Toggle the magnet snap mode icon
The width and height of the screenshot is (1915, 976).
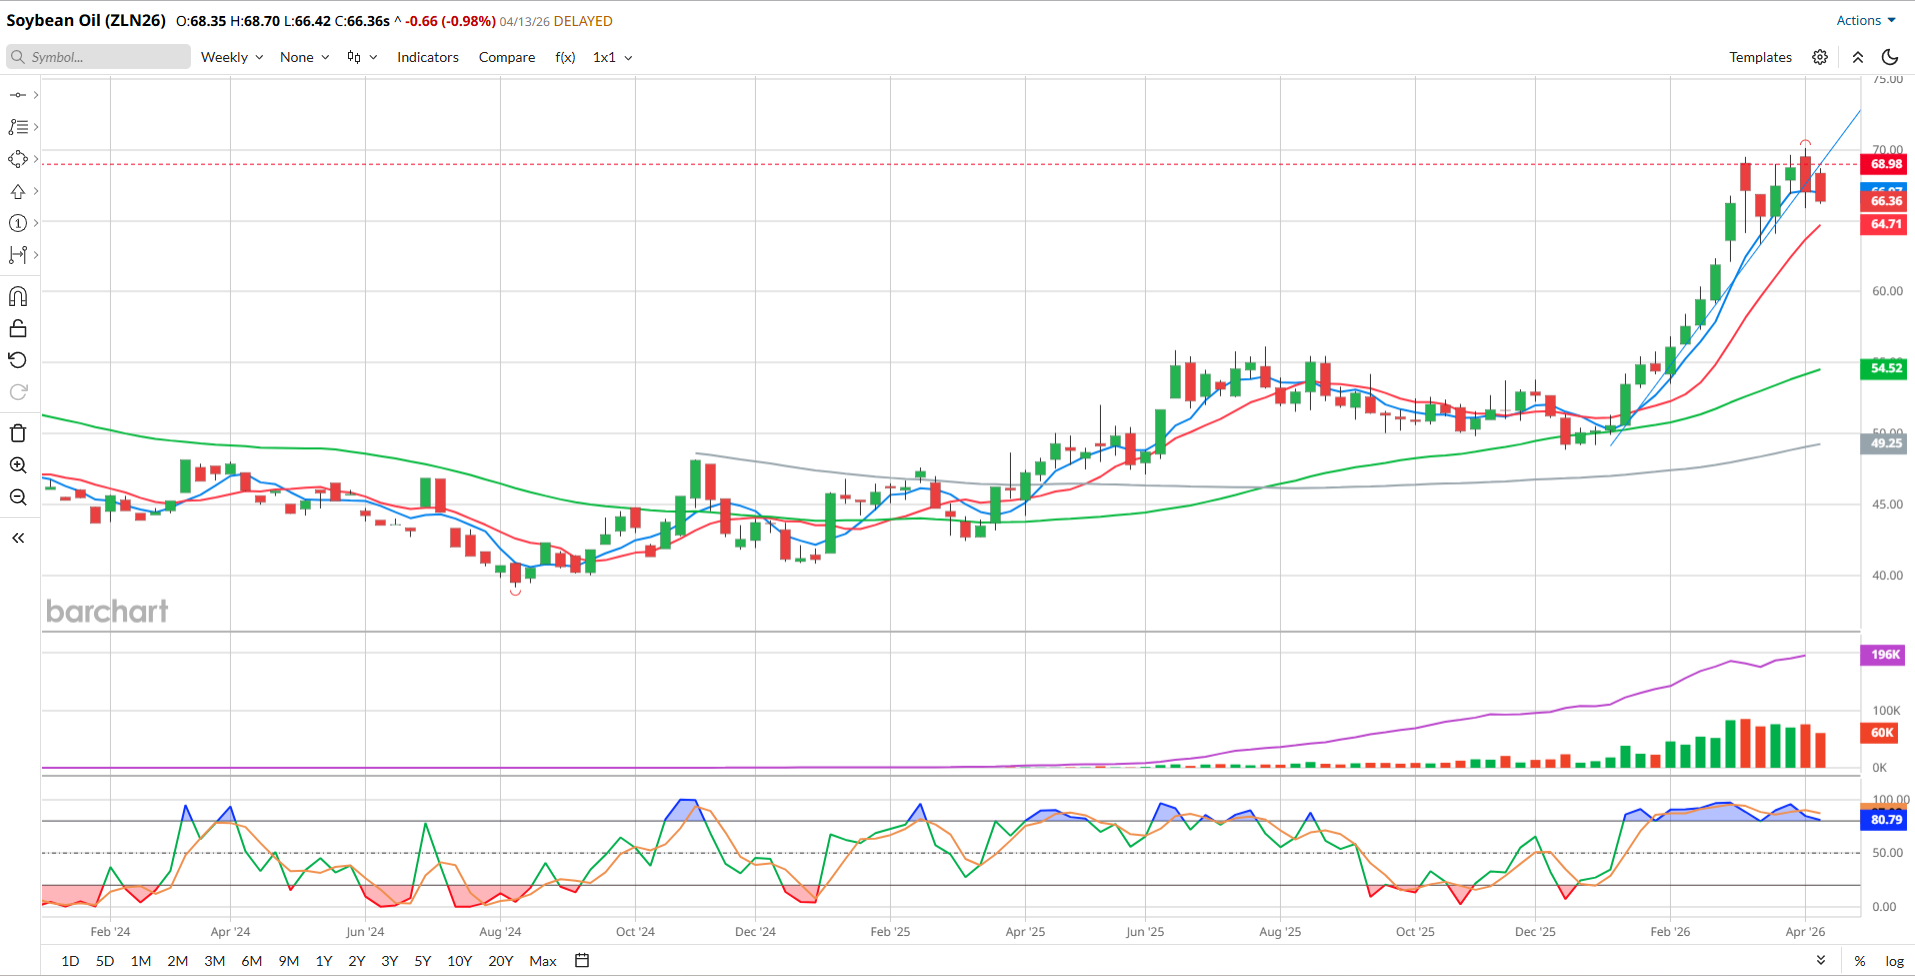coord(18,297)
